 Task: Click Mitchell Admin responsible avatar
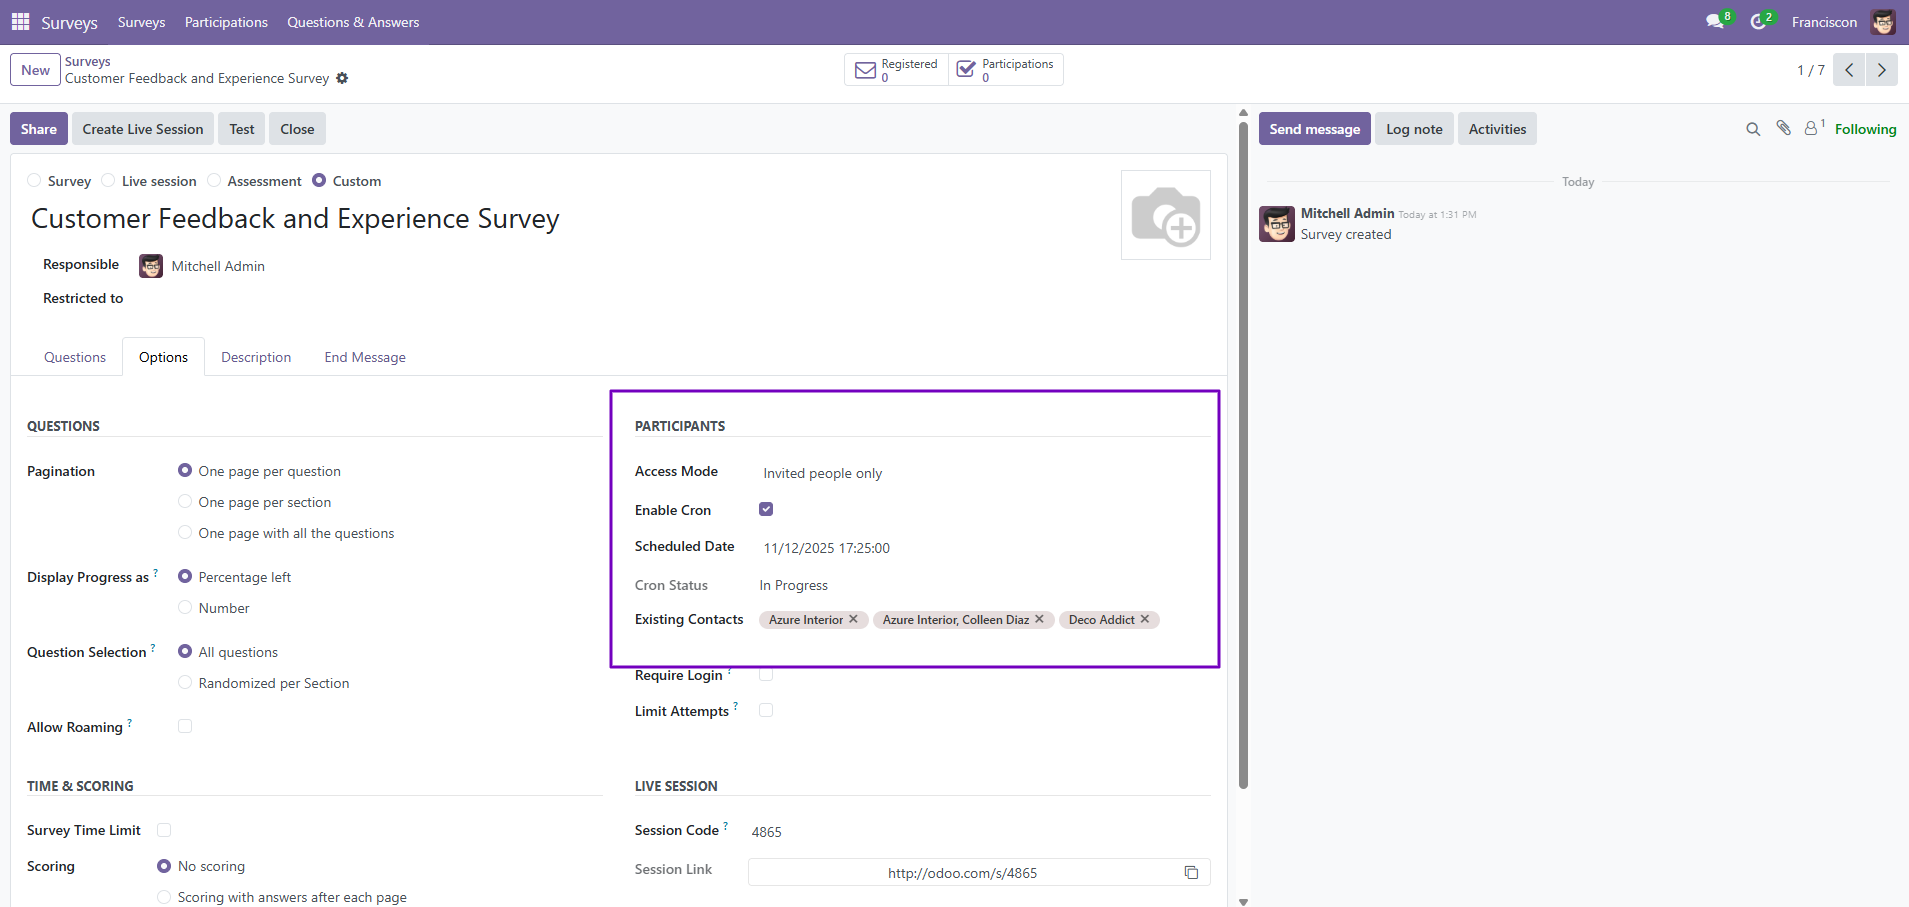pyautogui.click(x=151, y=266)
